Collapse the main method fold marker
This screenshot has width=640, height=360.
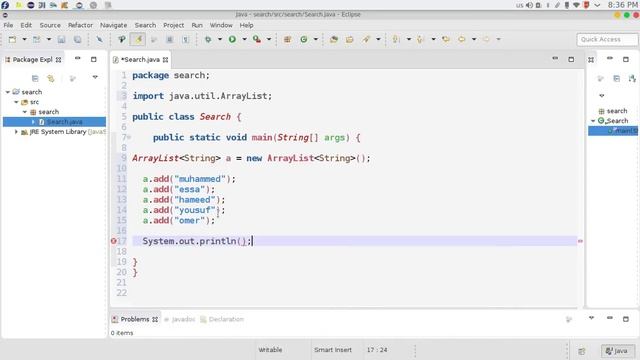coord(129,137)
